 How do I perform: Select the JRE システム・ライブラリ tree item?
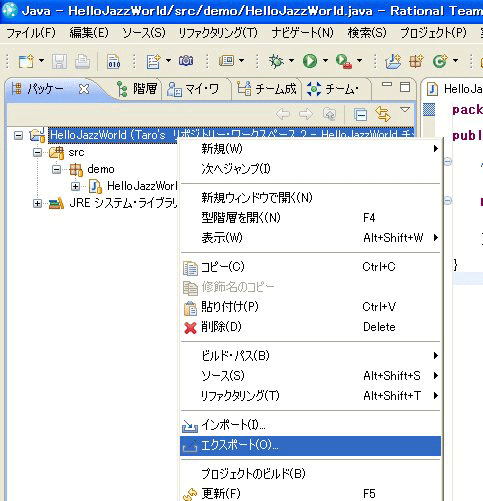123,203
